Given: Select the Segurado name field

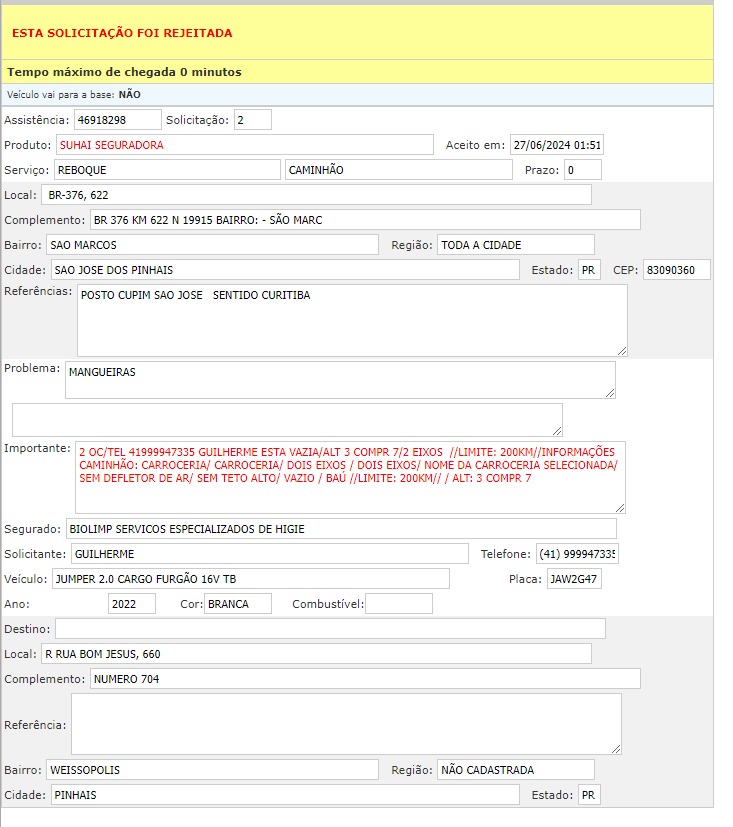Looking at the screenshot, I should (340, 528).
